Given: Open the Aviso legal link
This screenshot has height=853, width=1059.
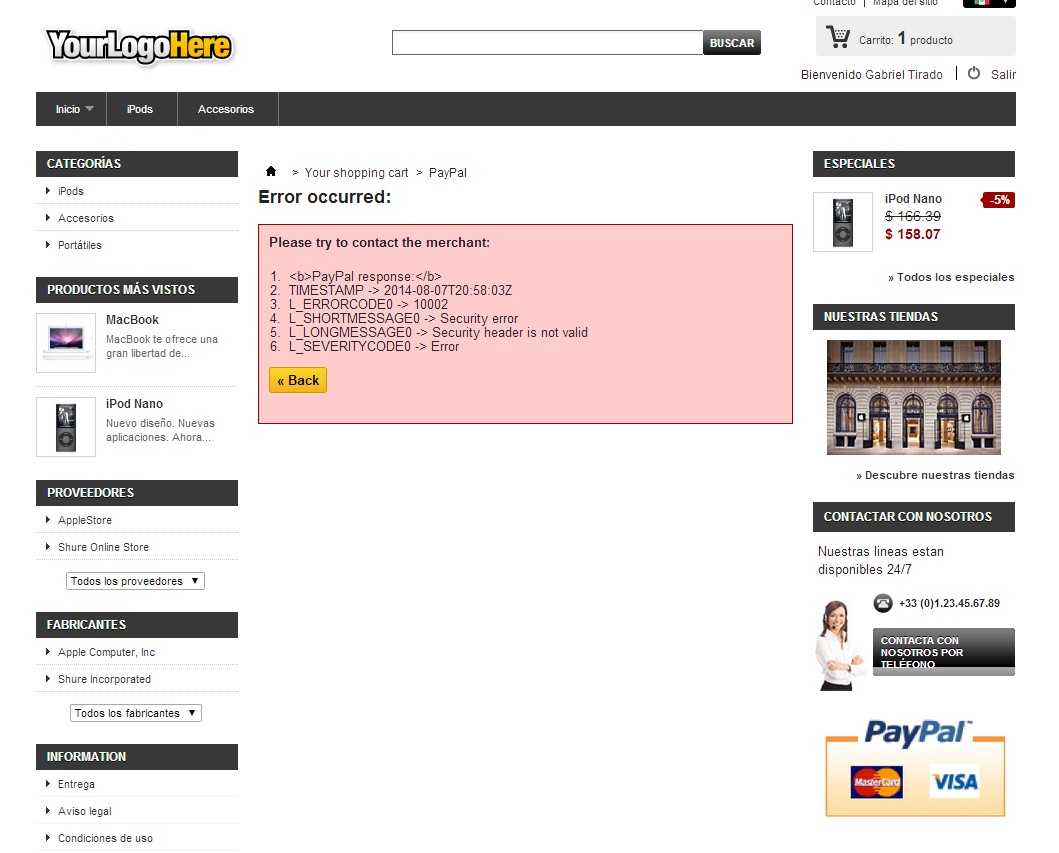Looking at the screenshot, I should [84, 811].
